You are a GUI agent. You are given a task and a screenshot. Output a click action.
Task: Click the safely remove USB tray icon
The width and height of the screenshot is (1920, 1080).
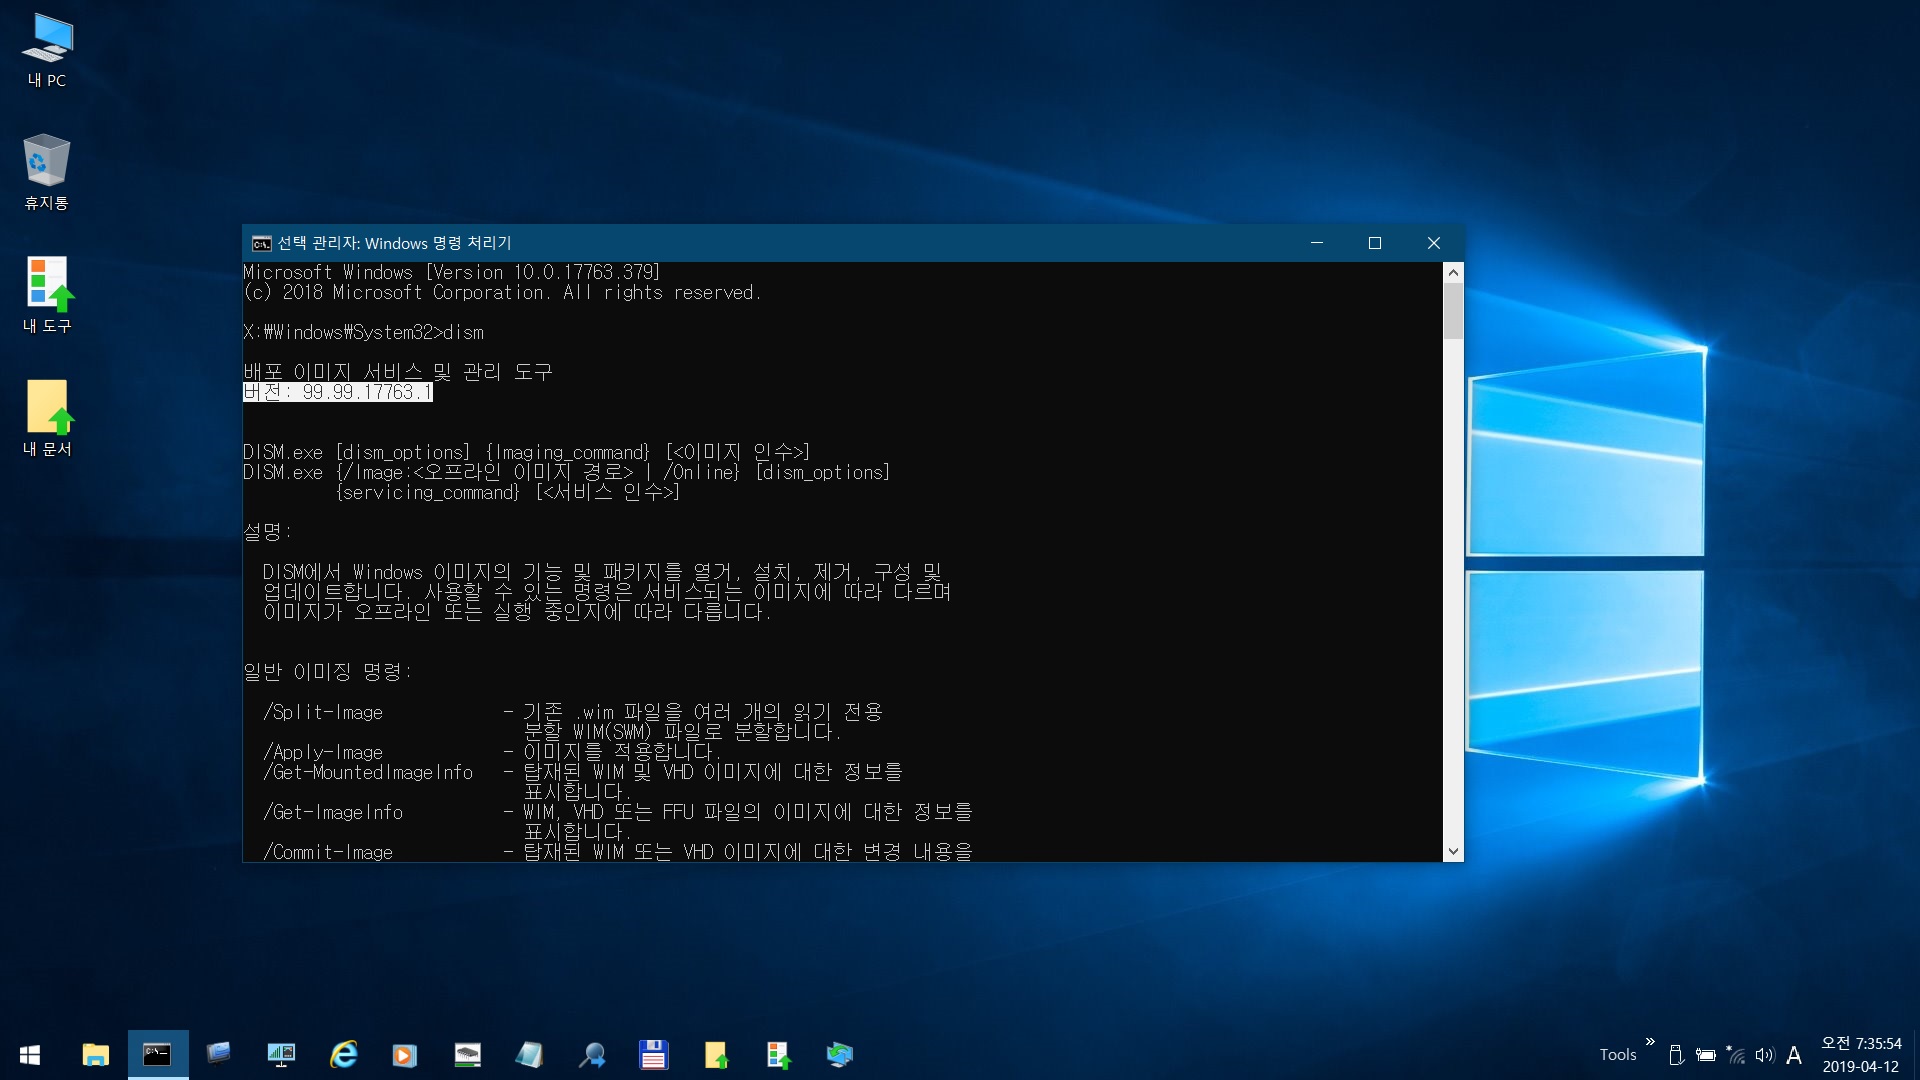pos(1677,1055)
